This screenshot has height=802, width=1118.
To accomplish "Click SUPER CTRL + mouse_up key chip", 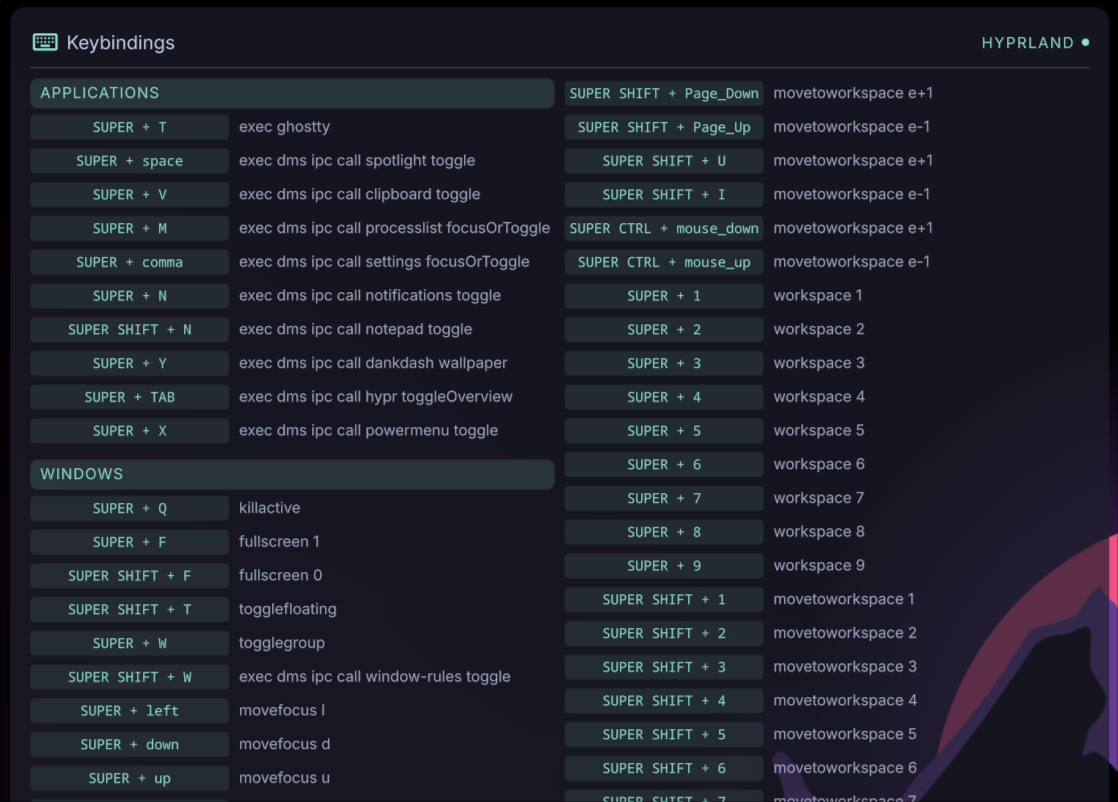I will tap(664, 262).
